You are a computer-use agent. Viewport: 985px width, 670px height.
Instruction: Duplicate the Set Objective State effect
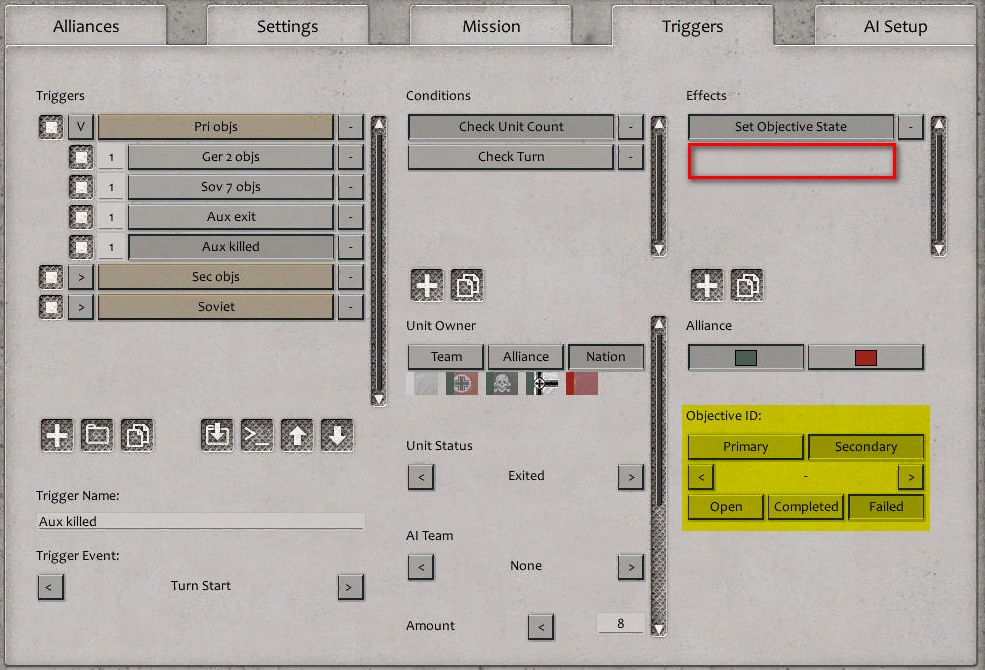tap(747, 284)
